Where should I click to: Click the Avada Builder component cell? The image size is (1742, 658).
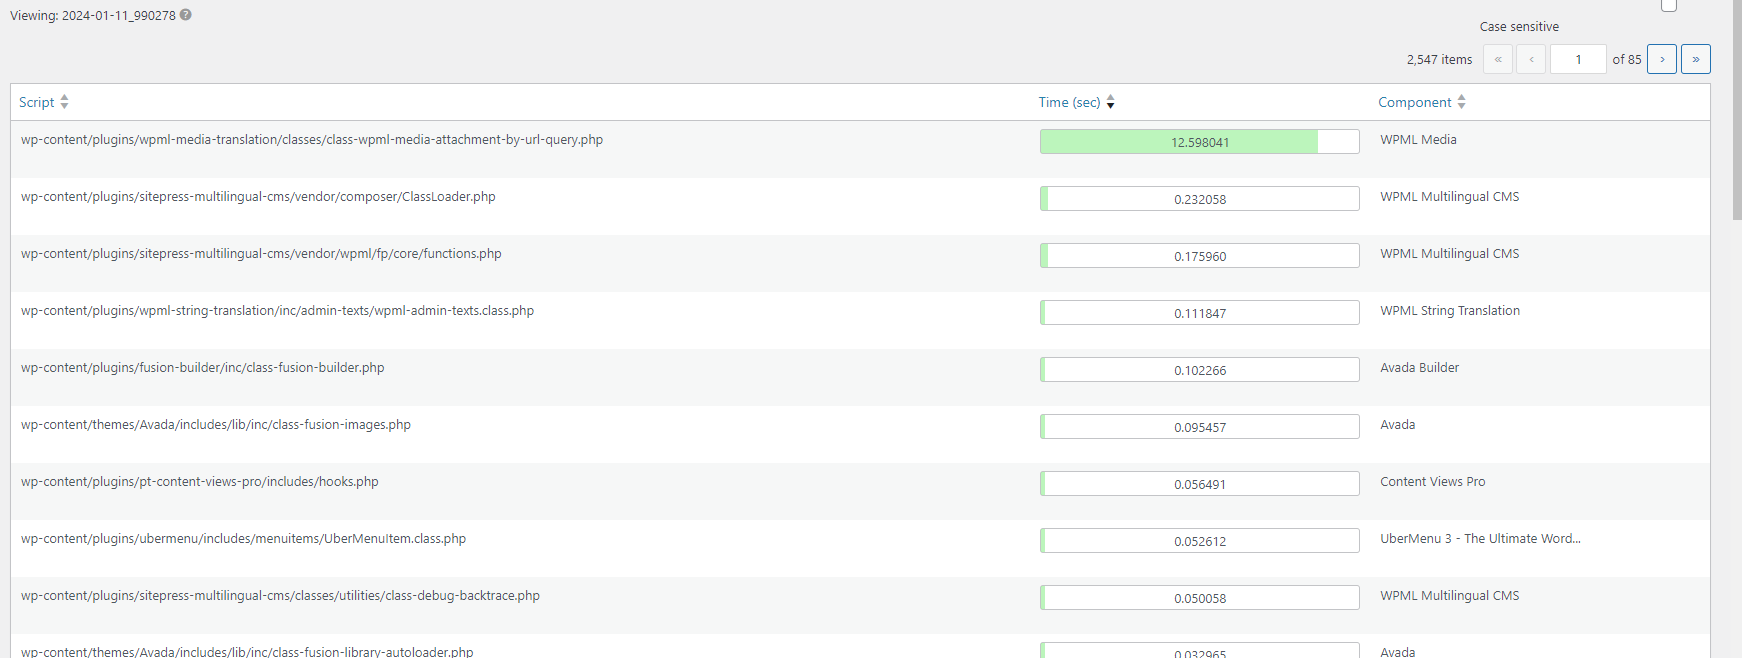tap(1419, 368)
